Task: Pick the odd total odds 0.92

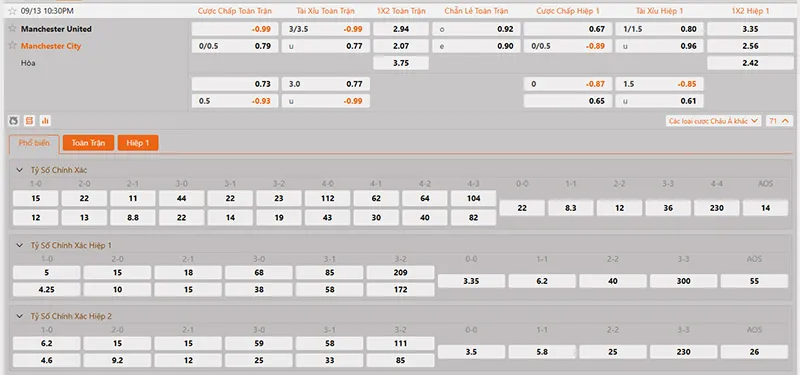Action: pyautogui.click(x=476, y=29)
